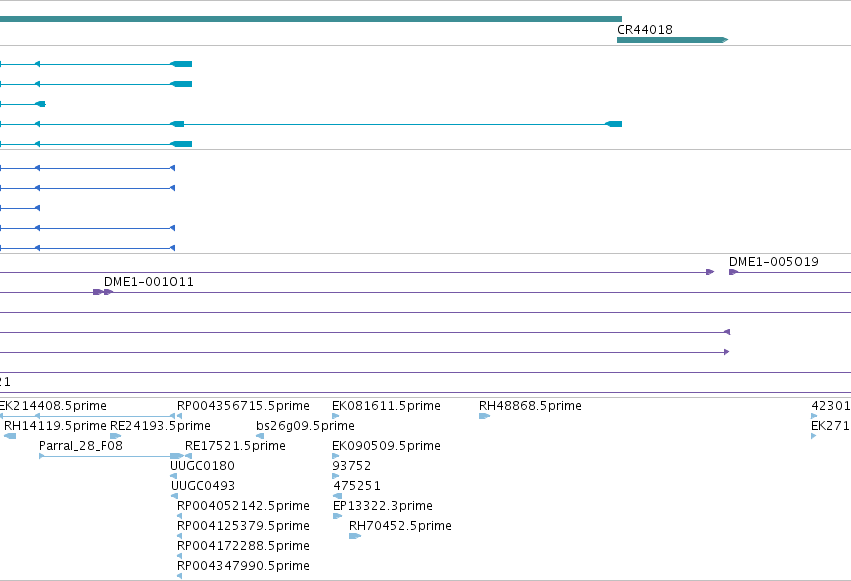Image resolution: width=851 pixels, height=581 pixels.
Task: Open the EK090509.5prime EST label
Action: pyautogui.click(x=386, y=446)
